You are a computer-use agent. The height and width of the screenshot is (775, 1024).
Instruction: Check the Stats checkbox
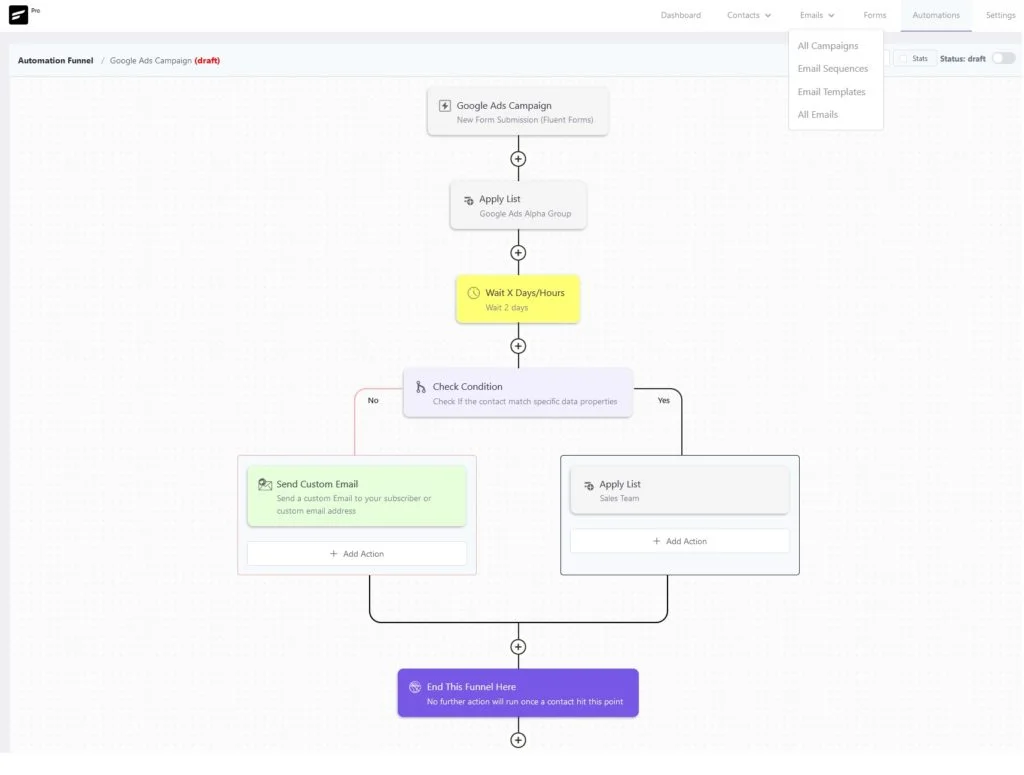click(903, 59)
